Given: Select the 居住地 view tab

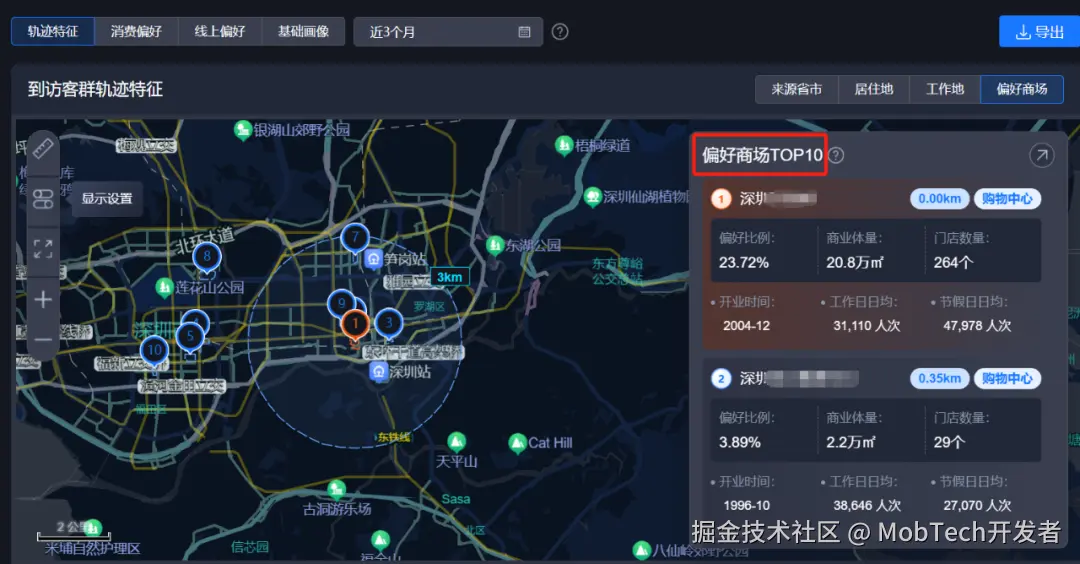Looking at the screenshot, I should (x=874, y=90).
